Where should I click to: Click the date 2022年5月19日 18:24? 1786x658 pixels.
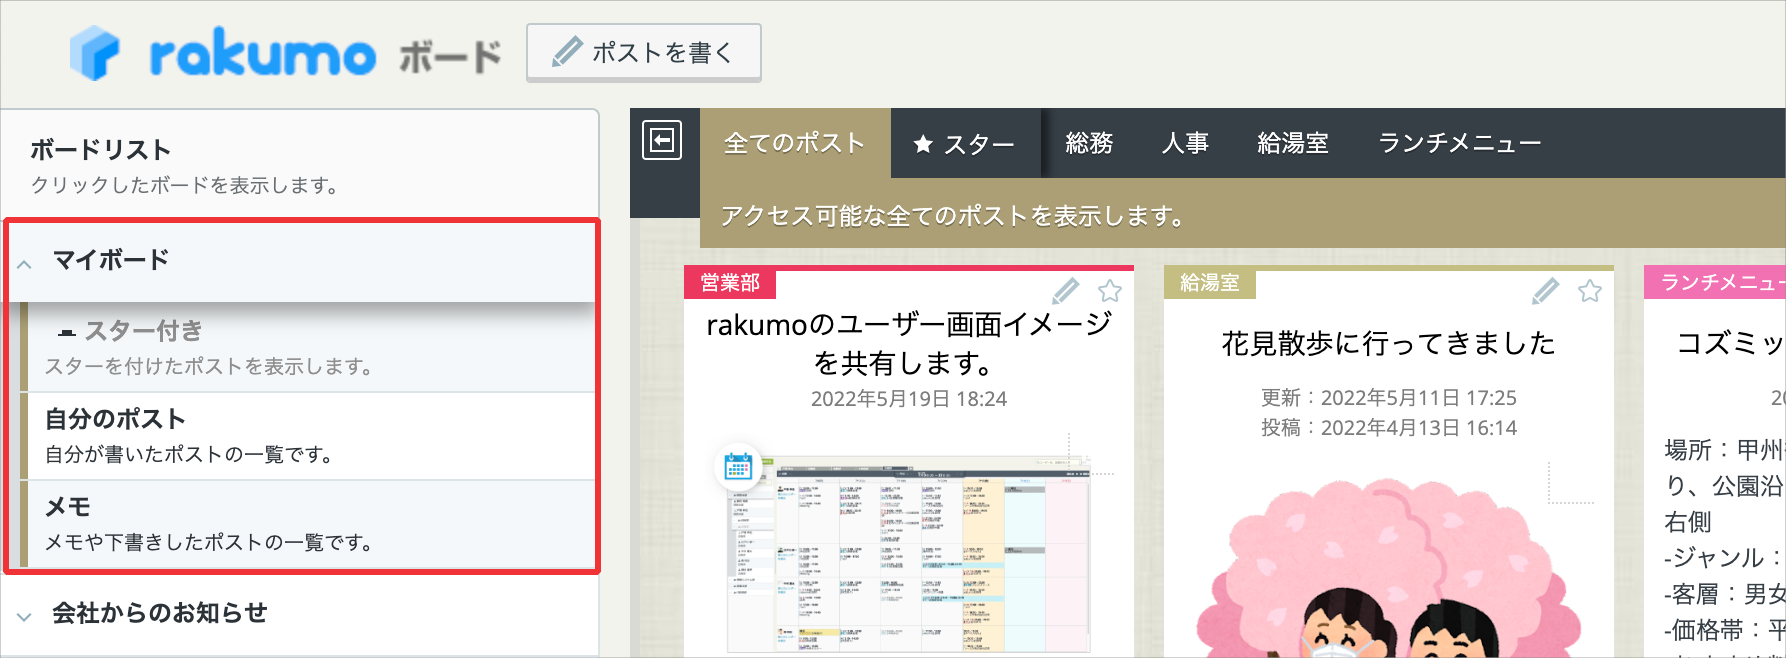click(909, 399)
